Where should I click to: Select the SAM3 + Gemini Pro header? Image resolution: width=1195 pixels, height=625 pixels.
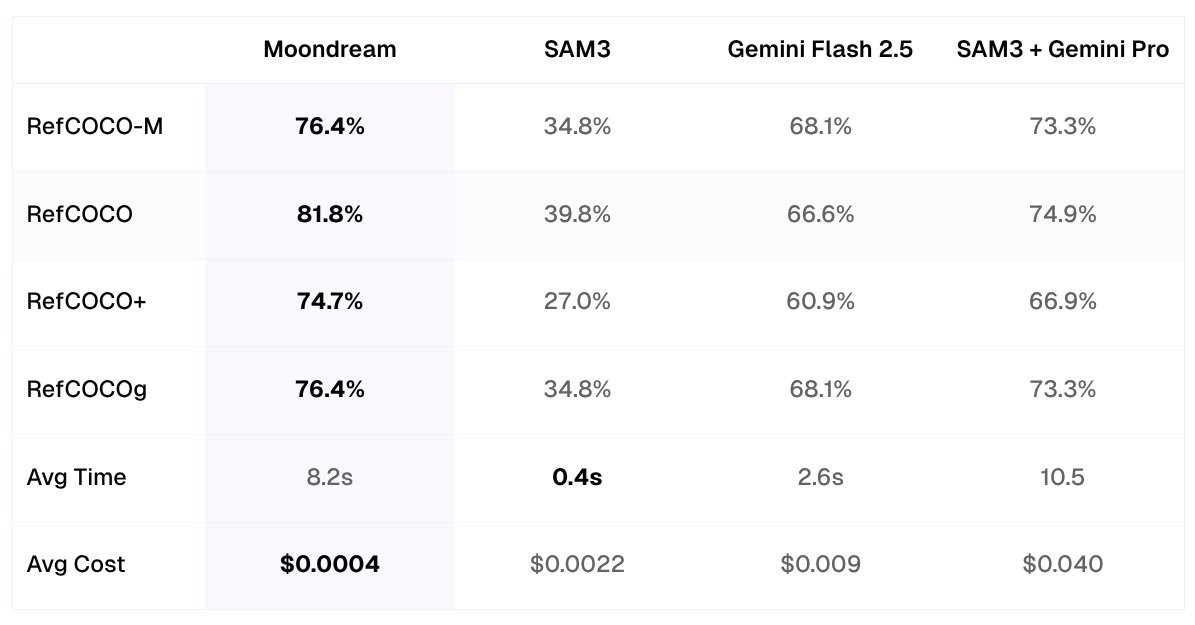point(1062,49)
